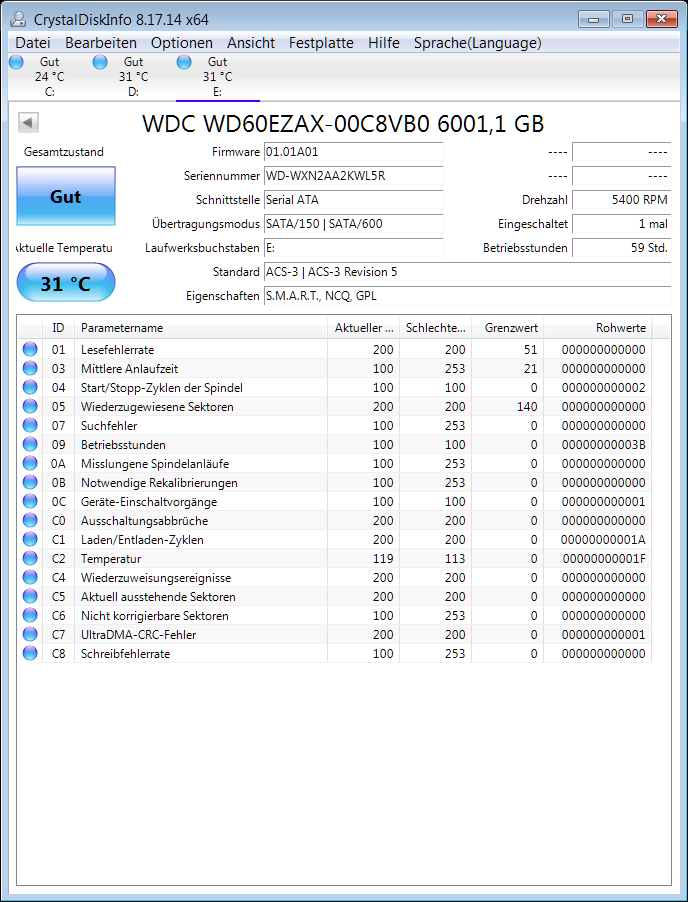Image resolution: width=688 pixels, height=902 pixels.
Task: Click status orb for Wiederzuweisungsereignisse row
Action: click(30, 577)
